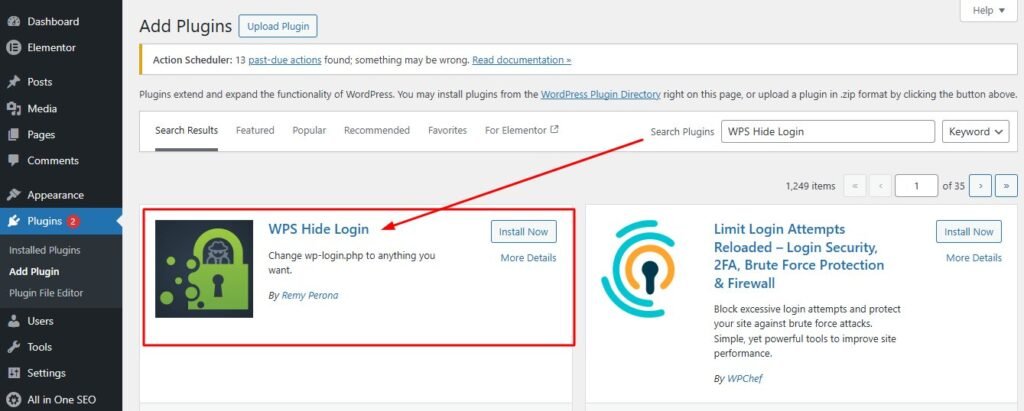Viewport: 1024px width, 411px height.
Task: Open the Dashboard icon in sidebar
Action: pyautogui.click(x=13, y=22)
